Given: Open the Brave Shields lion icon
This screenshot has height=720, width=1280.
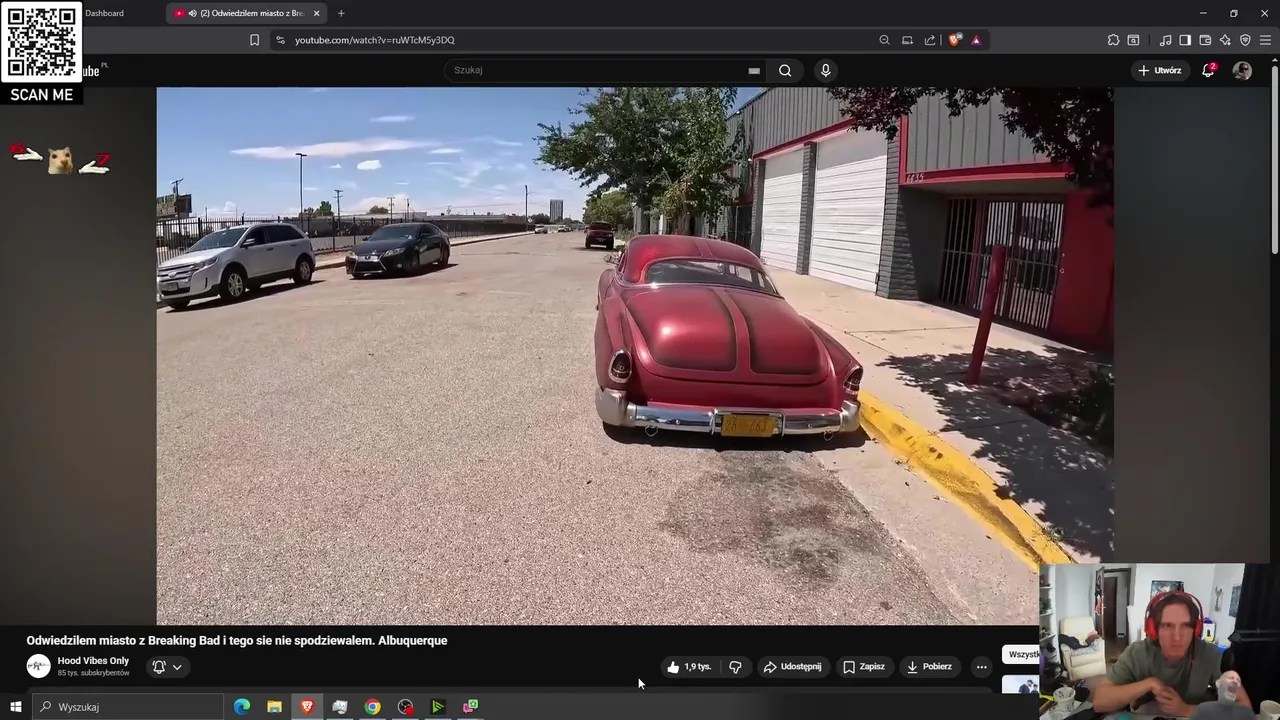Looking at the screenshot, I should point(955,40).
